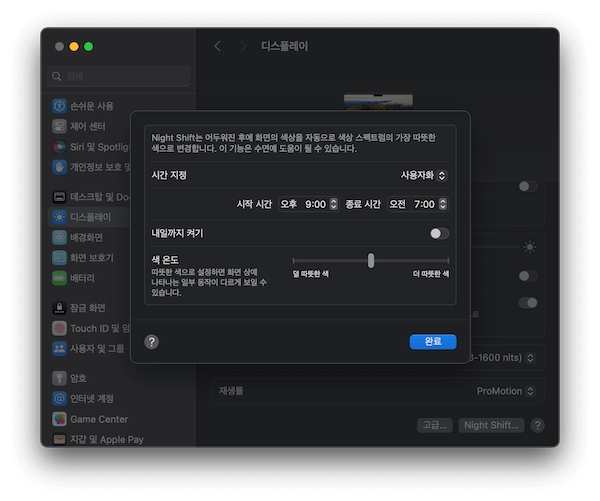The width and height of the screenshot is (600, 501).
Task: Open the 배터리 battery icon
Action: [59, 278]
